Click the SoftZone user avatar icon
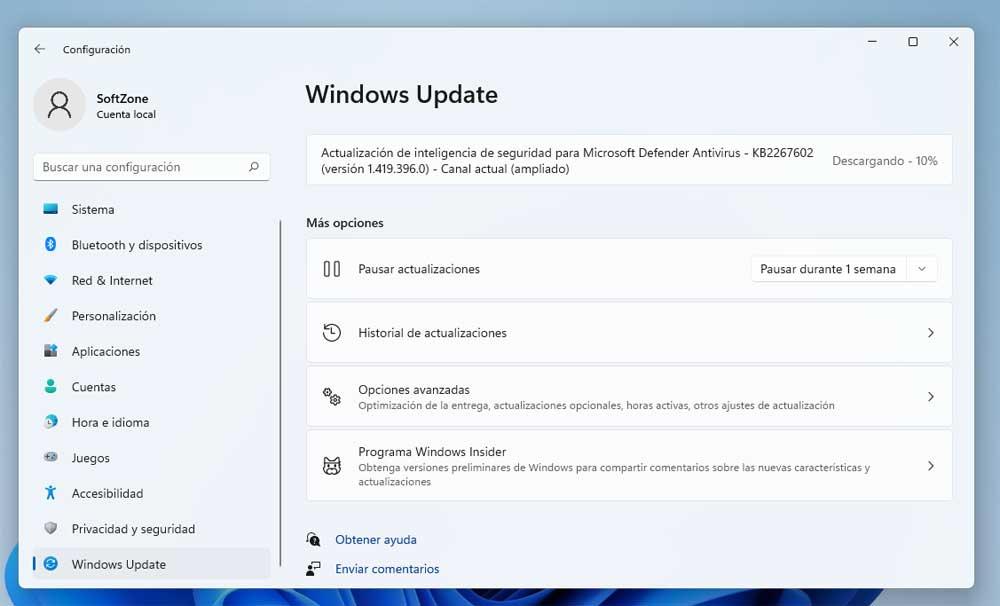 point(59,105)
